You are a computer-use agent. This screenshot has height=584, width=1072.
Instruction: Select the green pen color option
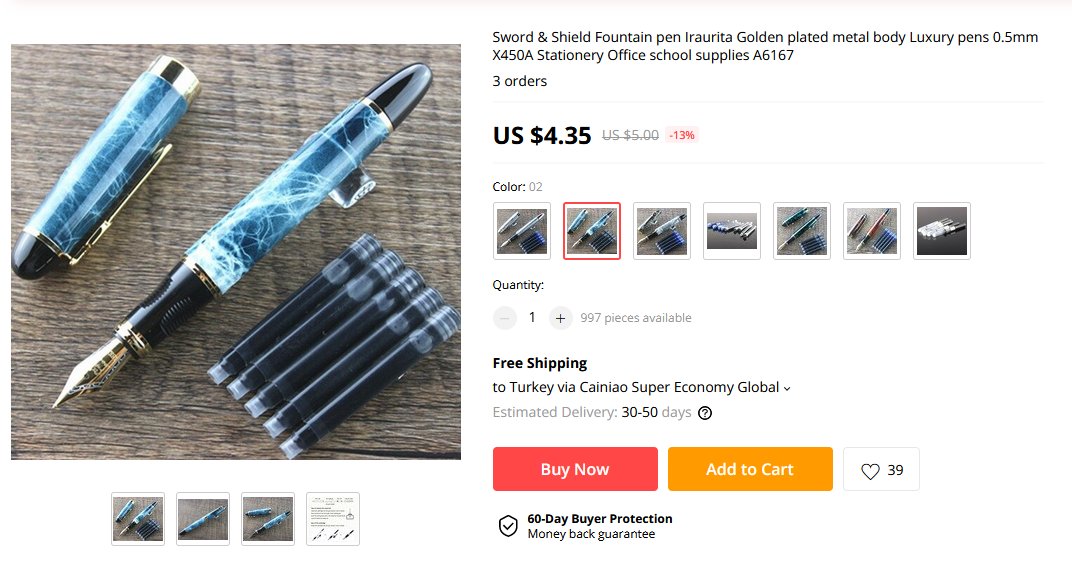click(802, 231)
